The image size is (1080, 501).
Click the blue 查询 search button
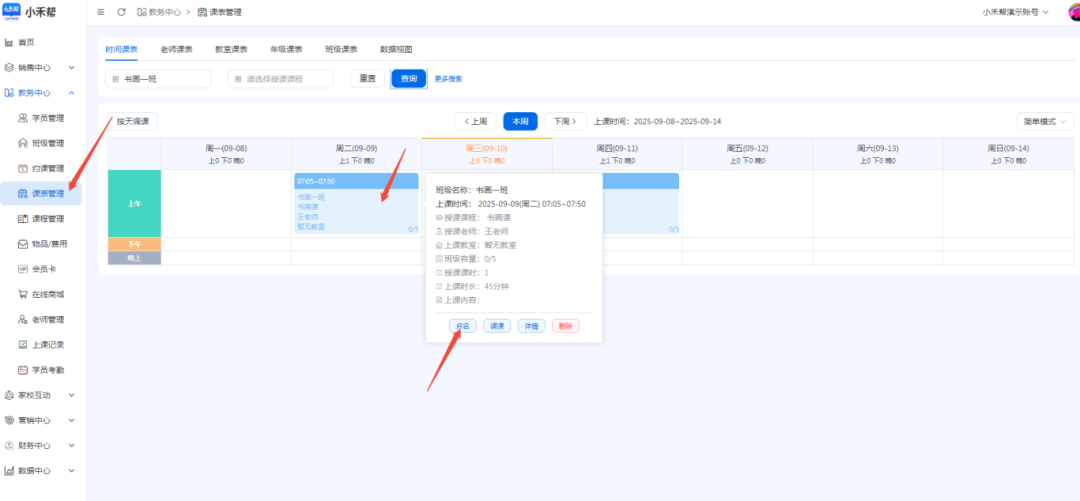pyautogui.click(x=409, y=79)
